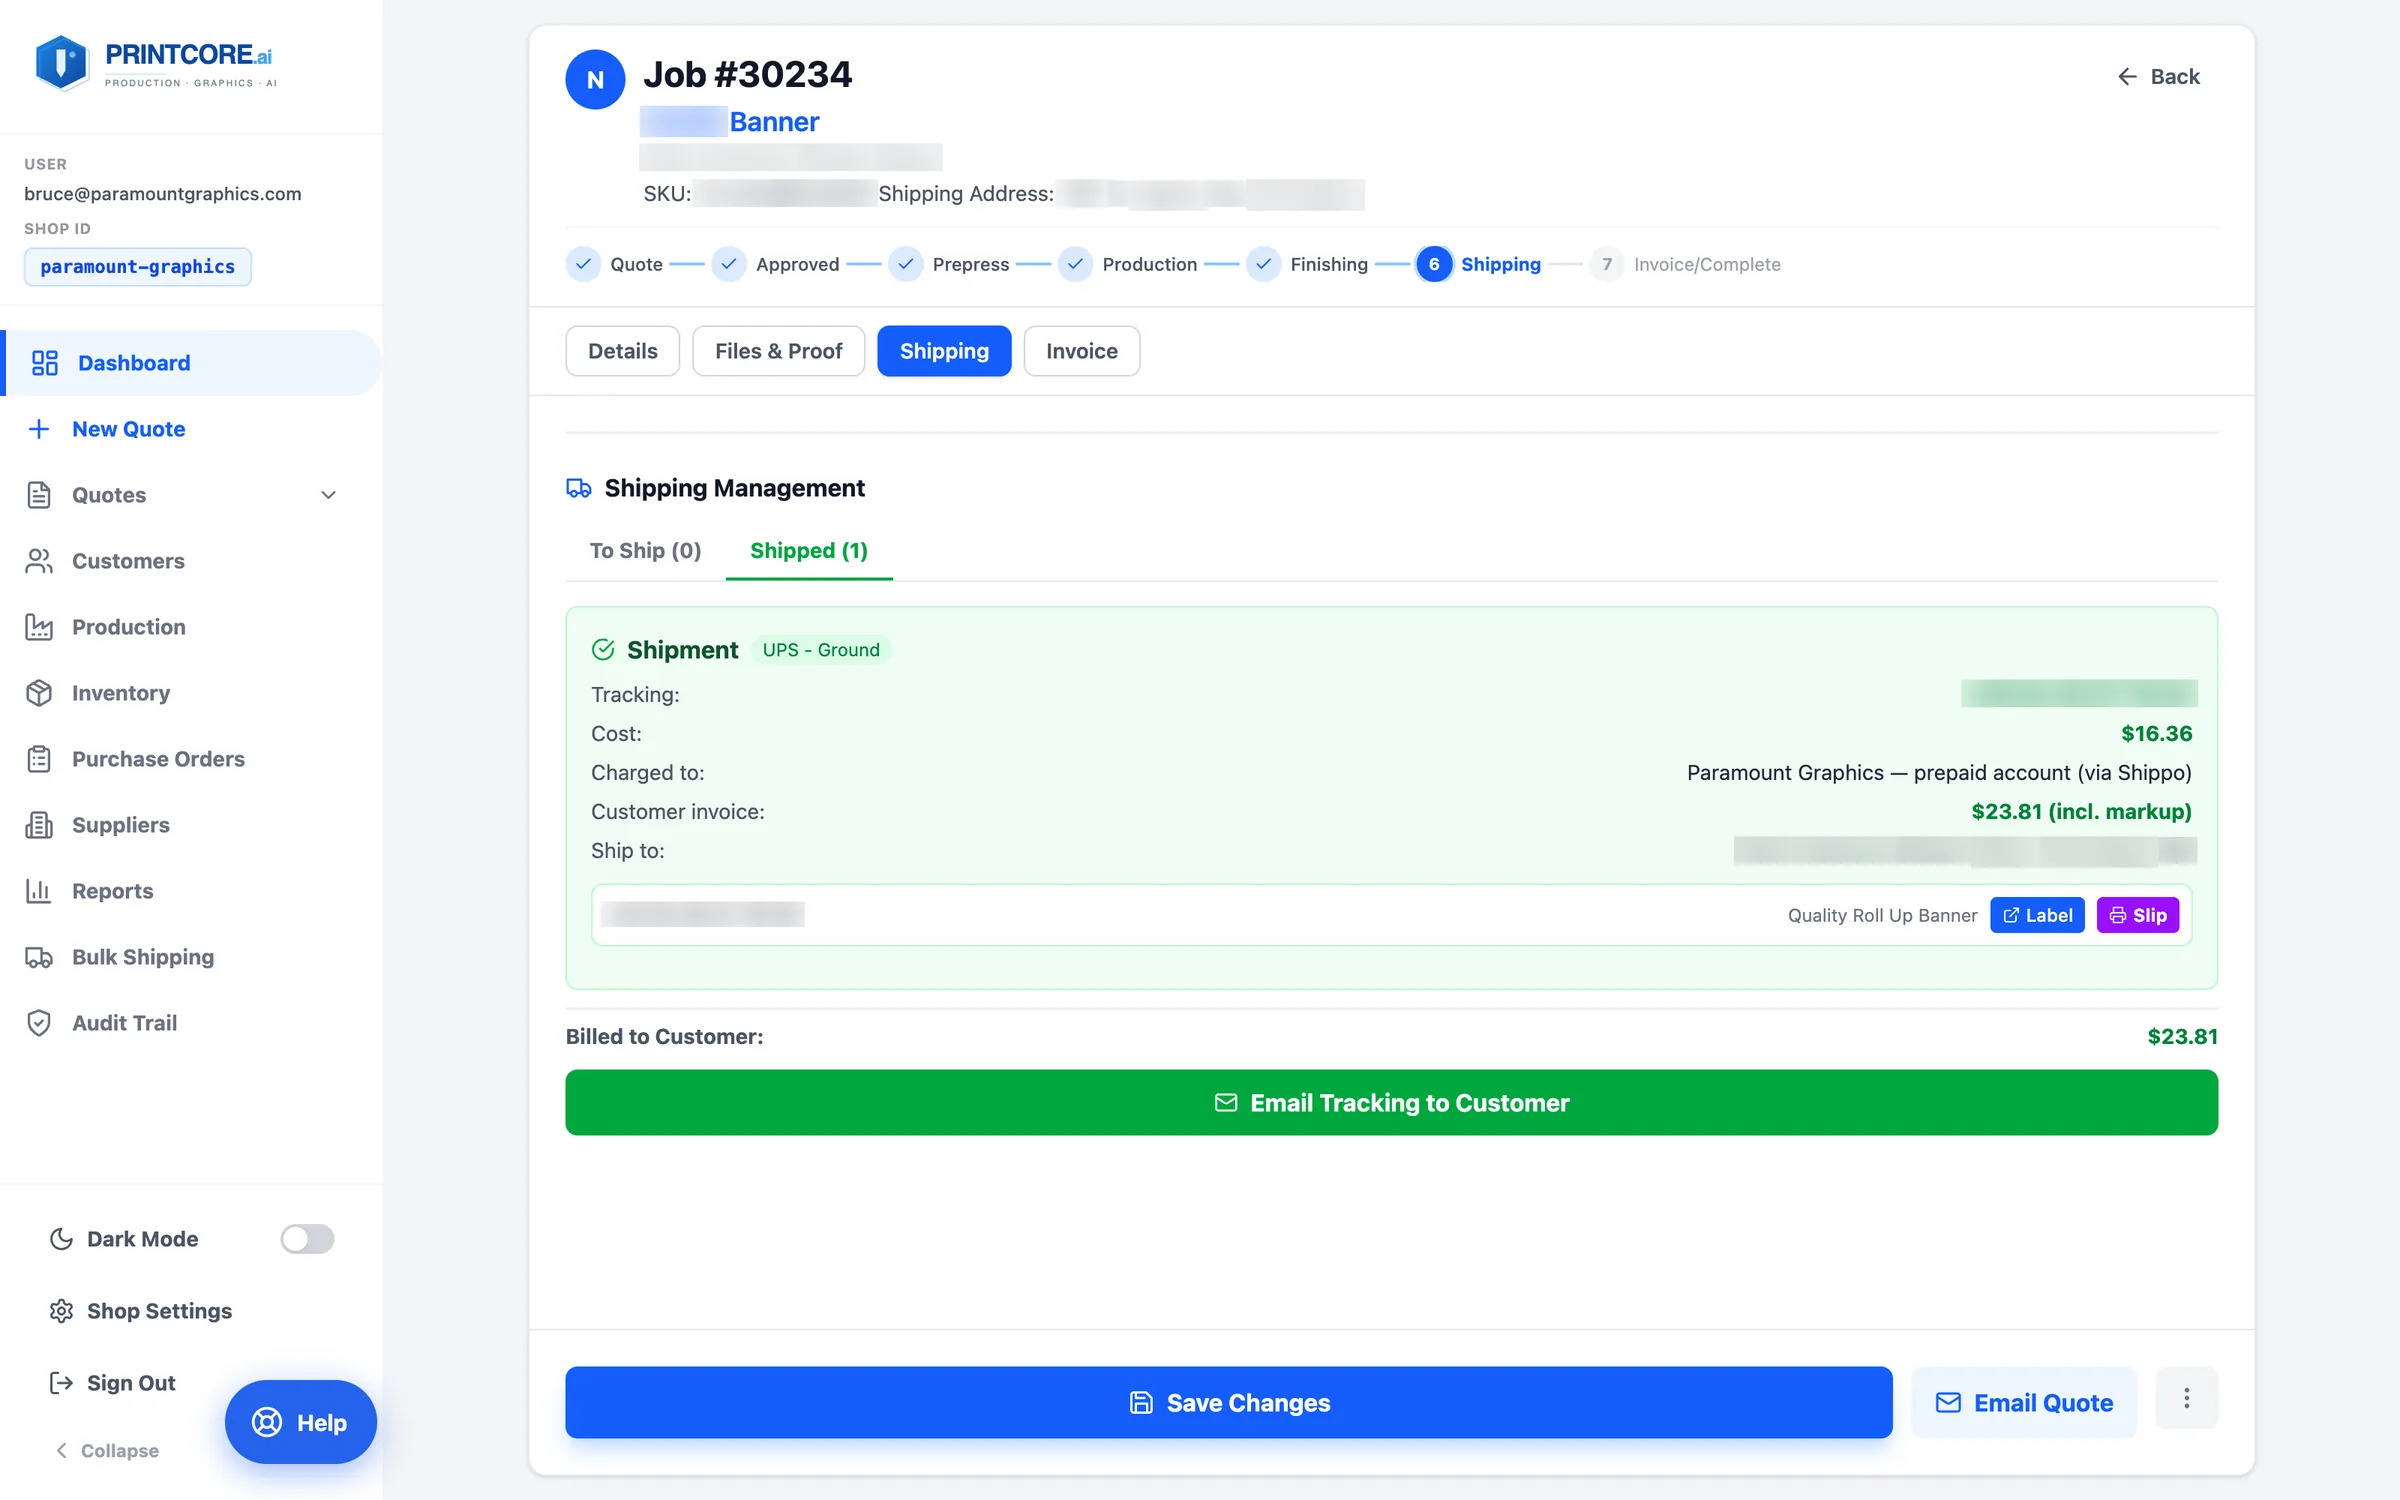Select the To Ship (0) tab
2400x1500 pixels.
tap(645, 551)
